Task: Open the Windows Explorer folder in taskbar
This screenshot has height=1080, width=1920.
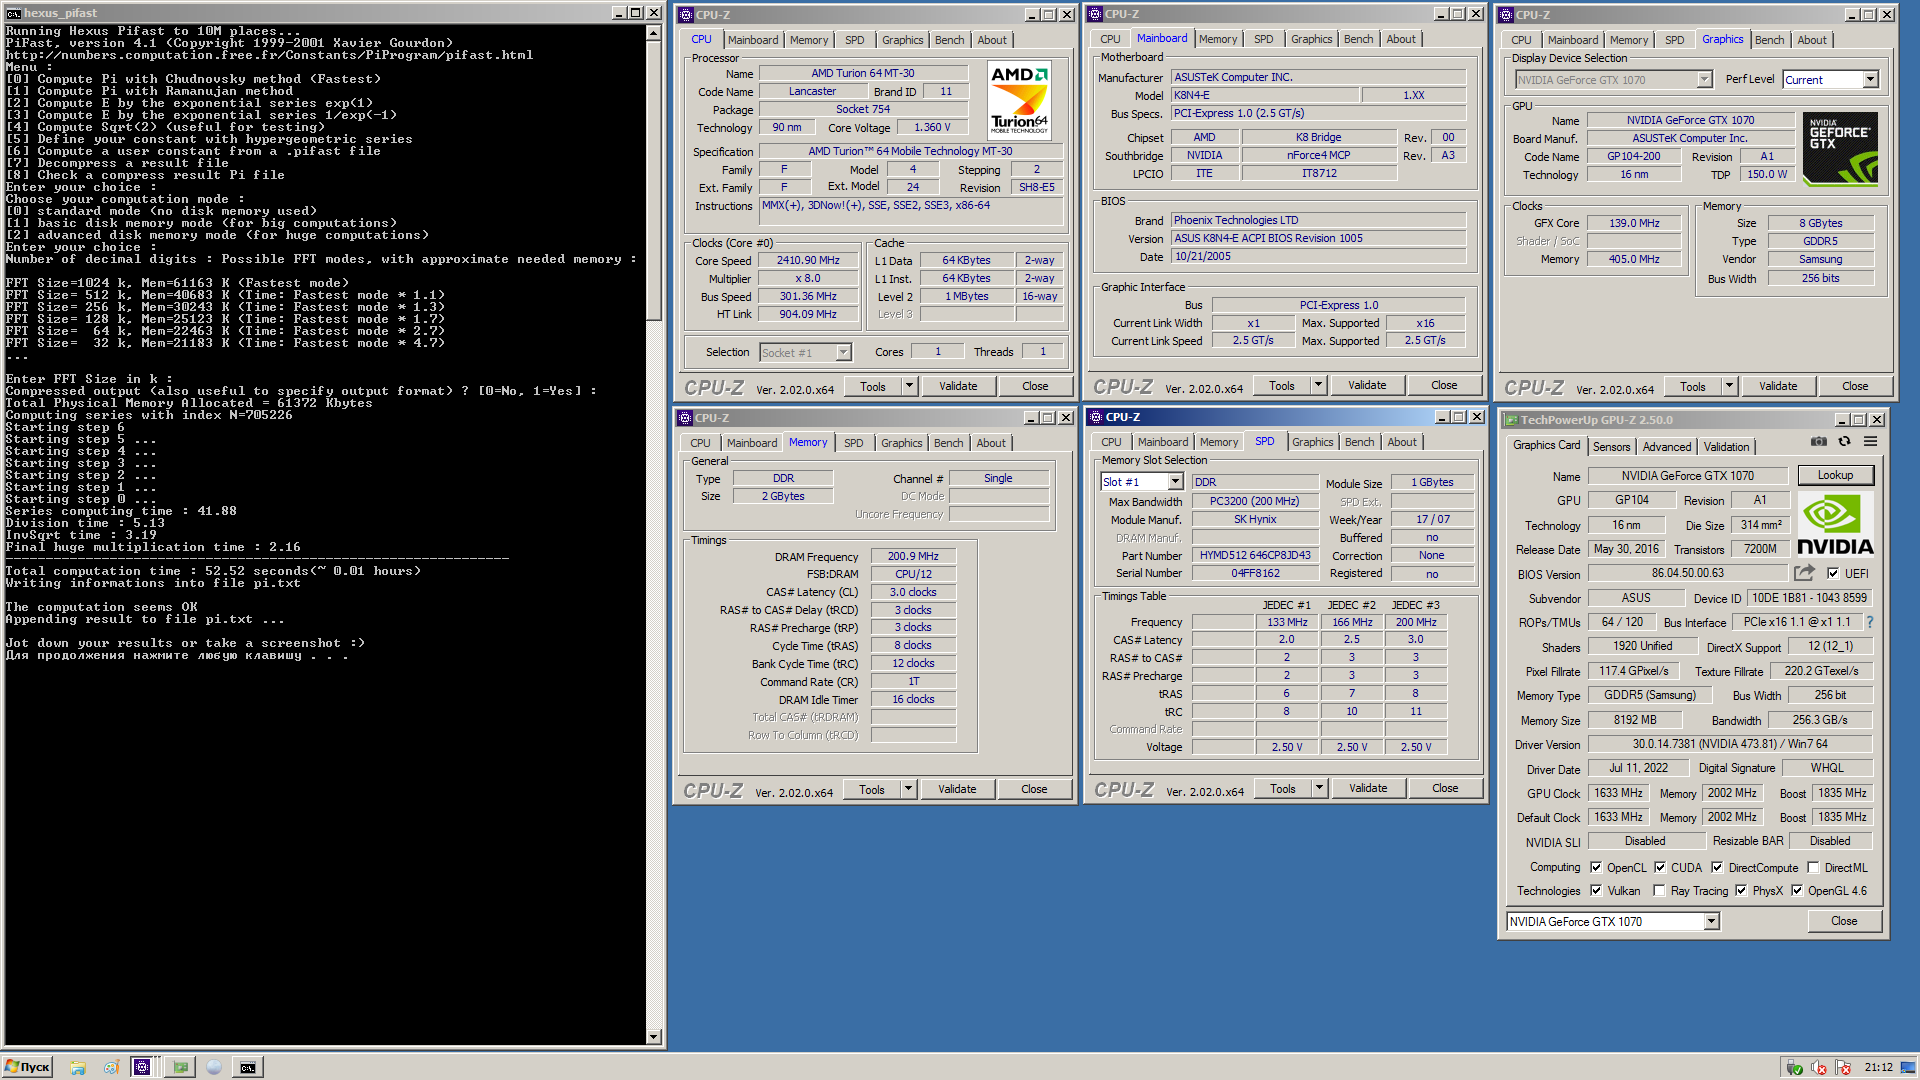Action: [78, 1067]
